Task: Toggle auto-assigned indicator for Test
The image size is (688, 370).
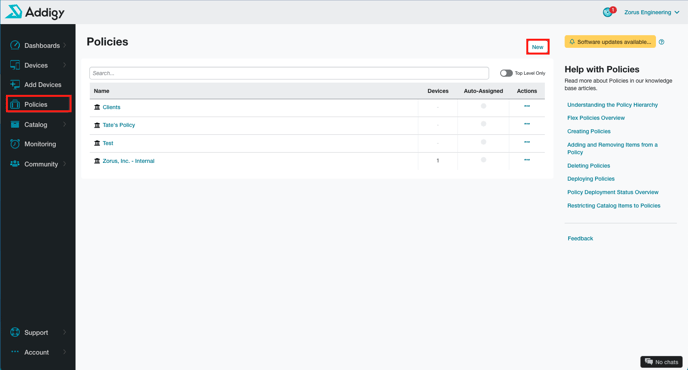Action: (x=484, y=142)
